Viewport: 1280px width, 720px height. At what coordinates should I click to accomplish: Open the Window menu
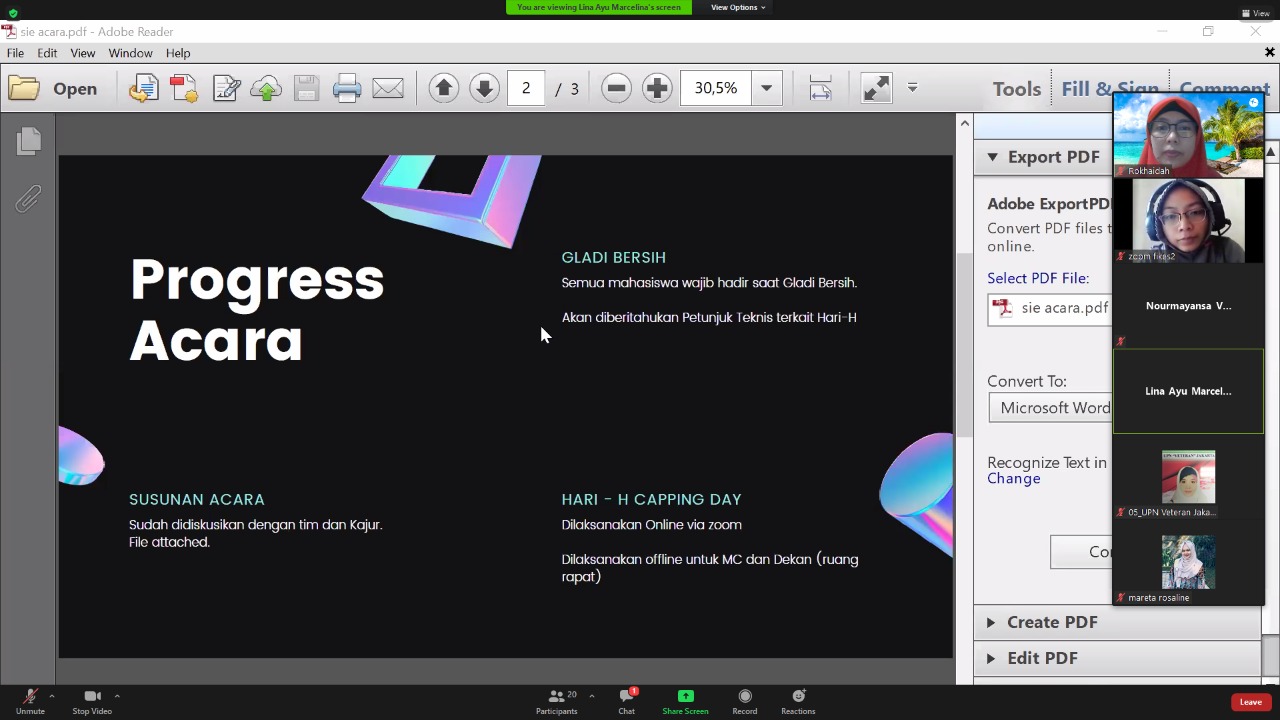130,53
